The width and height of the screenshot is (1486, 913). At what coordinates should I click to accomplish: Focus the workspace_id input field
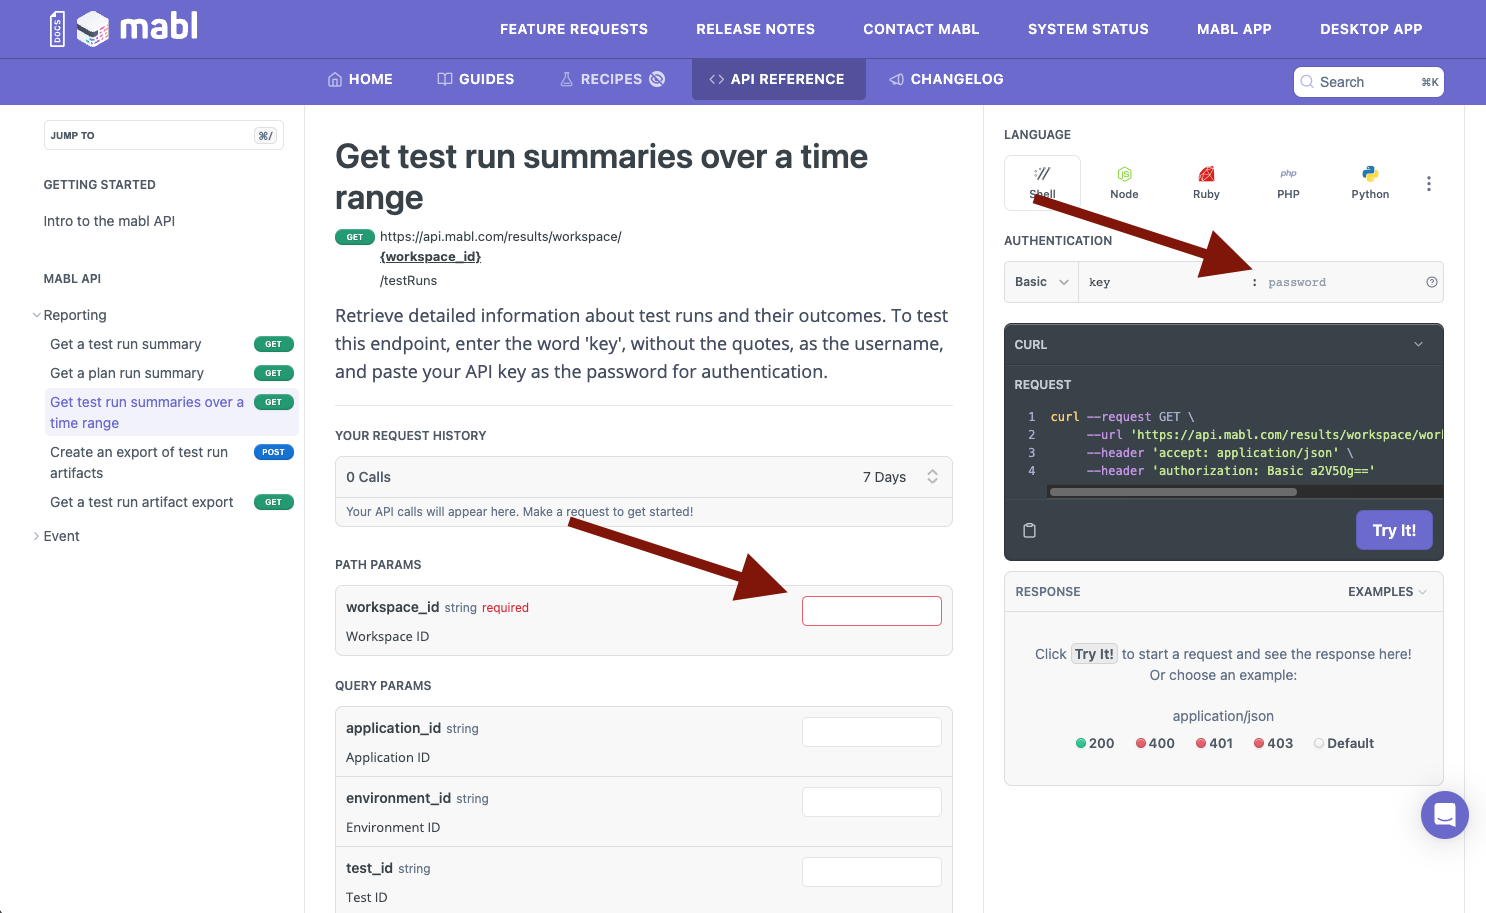872,611
